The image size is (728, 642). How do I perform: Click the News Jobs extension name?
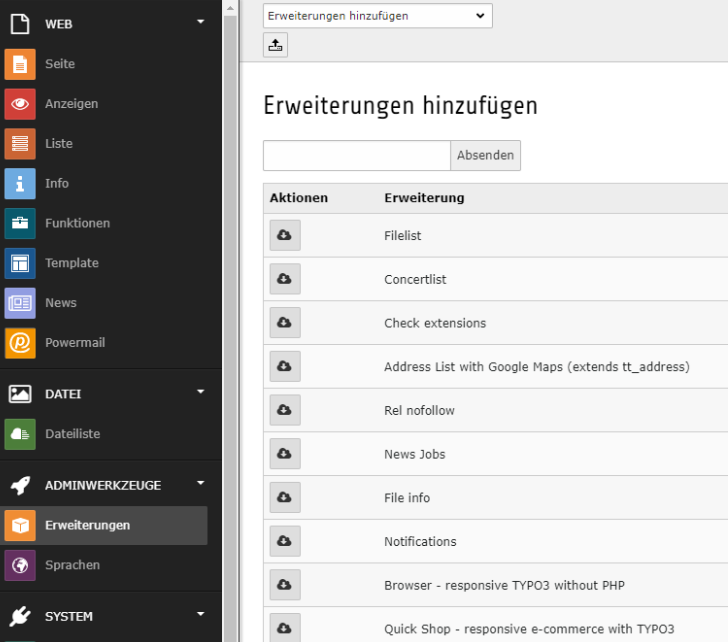415,454
